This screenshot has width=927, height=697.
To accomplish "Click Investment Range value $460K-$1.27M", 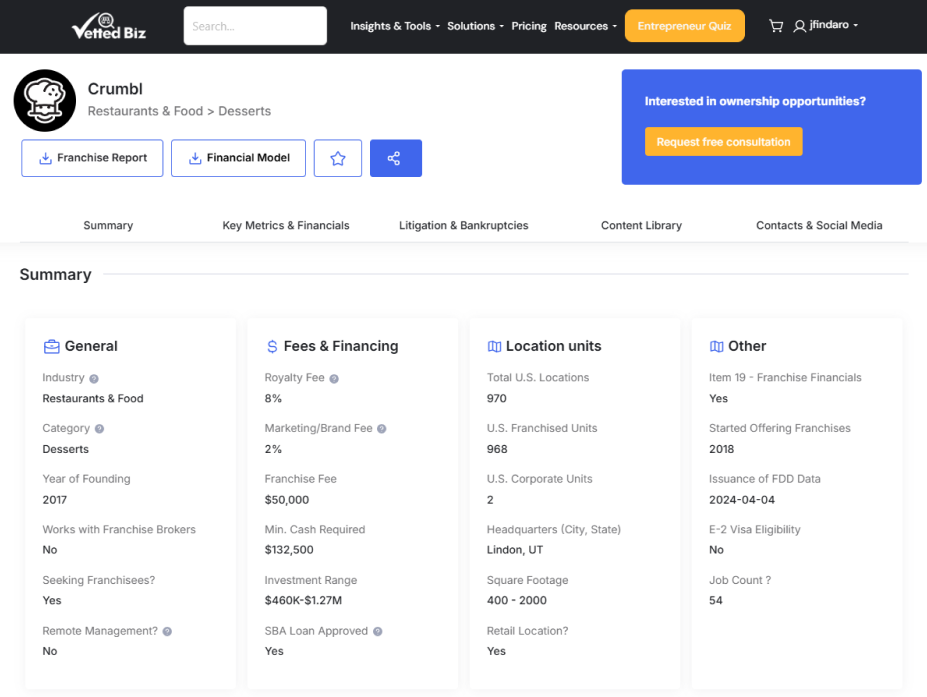I will click(x=303, y=601).
